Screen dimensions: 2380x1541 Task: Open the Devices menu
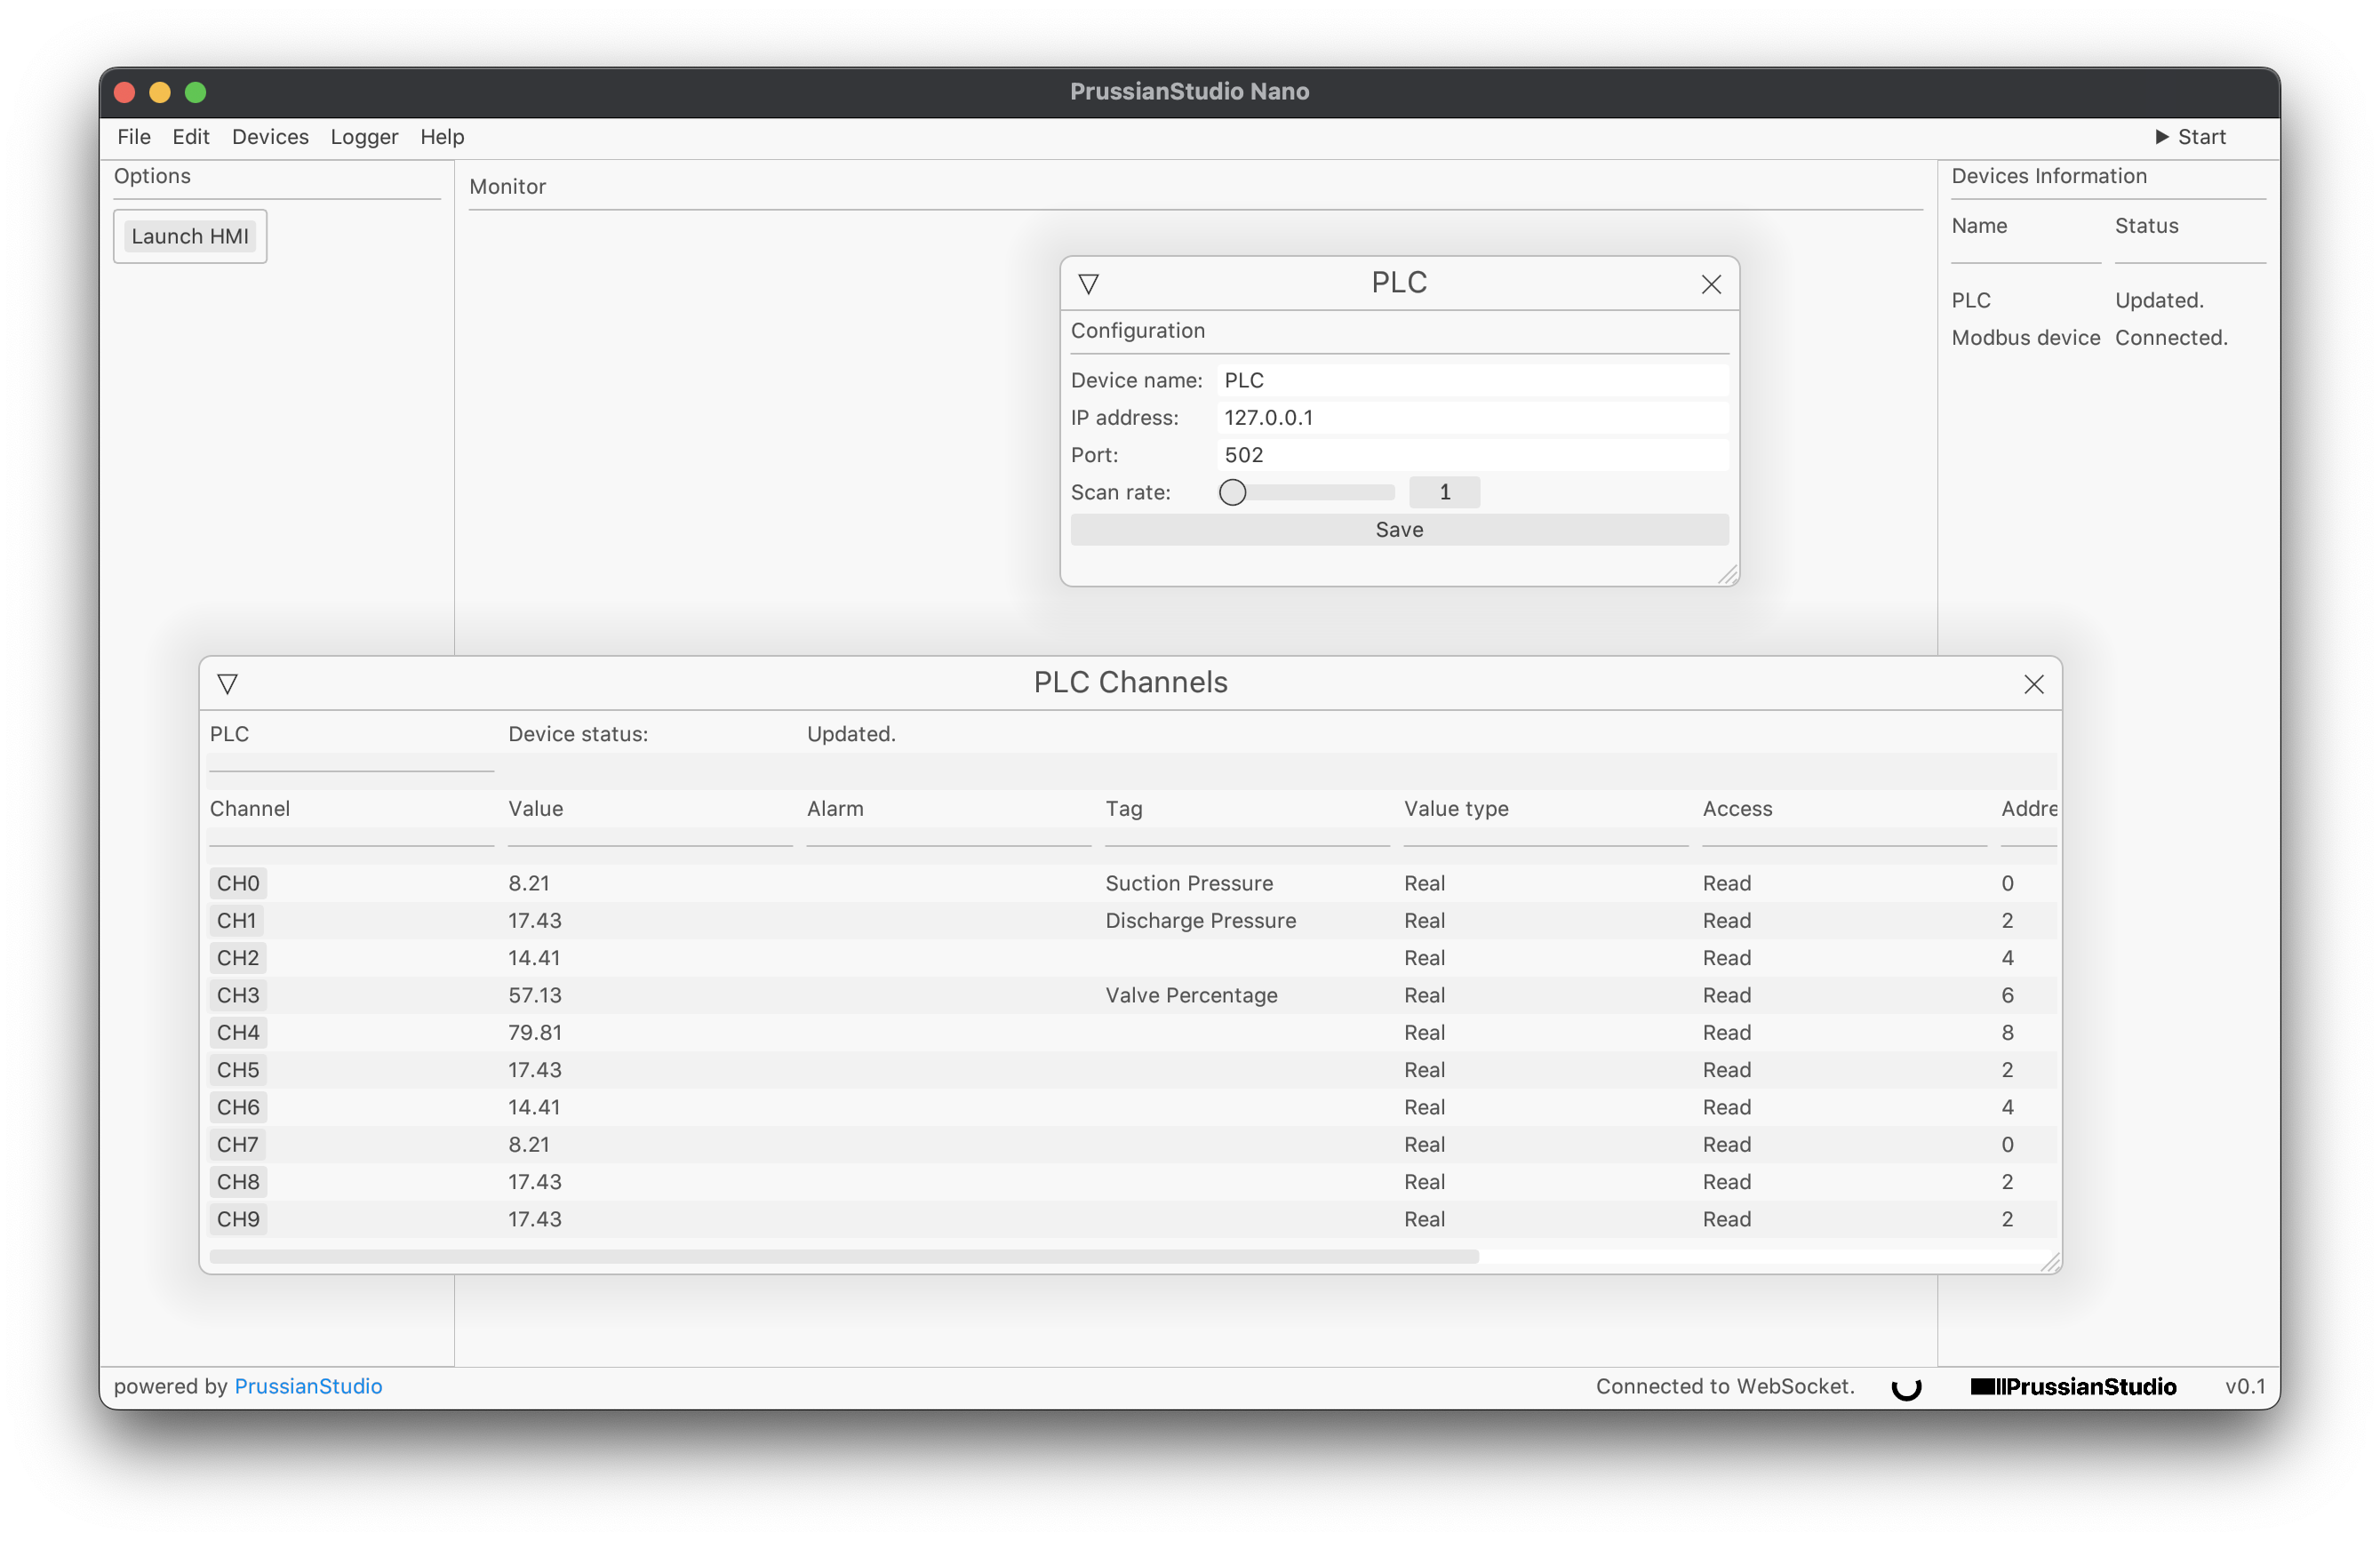click(270, 137)
